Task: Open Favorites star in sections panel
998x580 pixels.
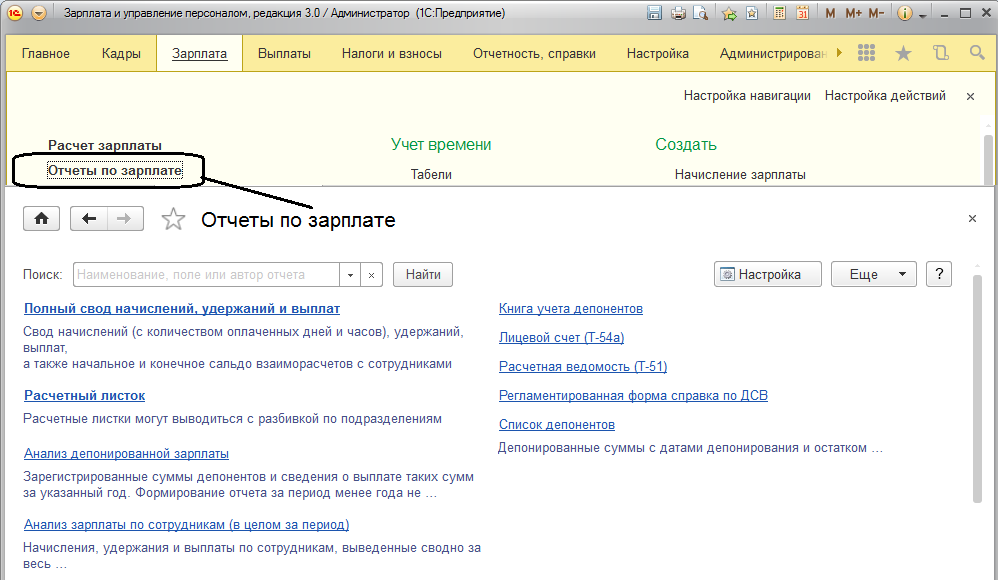Action: point(903,53)
